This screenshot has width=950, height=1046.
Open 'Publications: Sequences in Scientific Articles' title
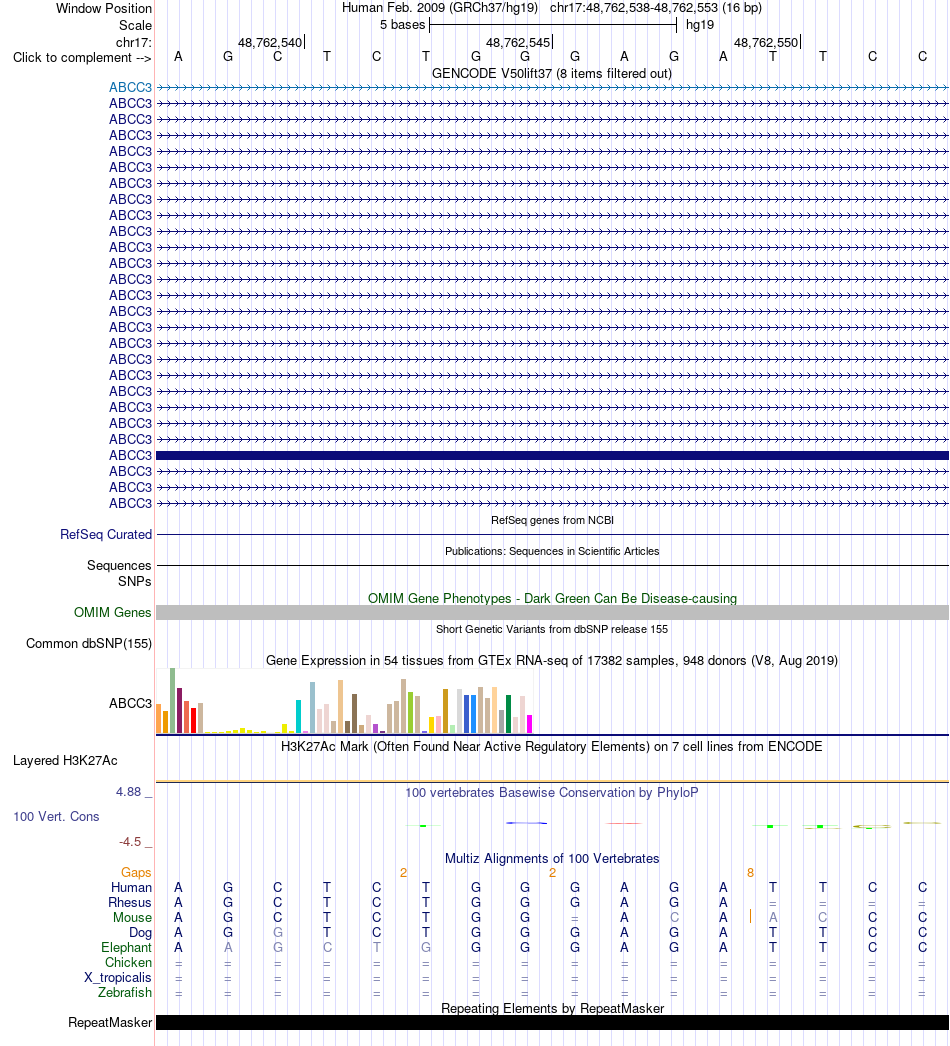point(552,551)
